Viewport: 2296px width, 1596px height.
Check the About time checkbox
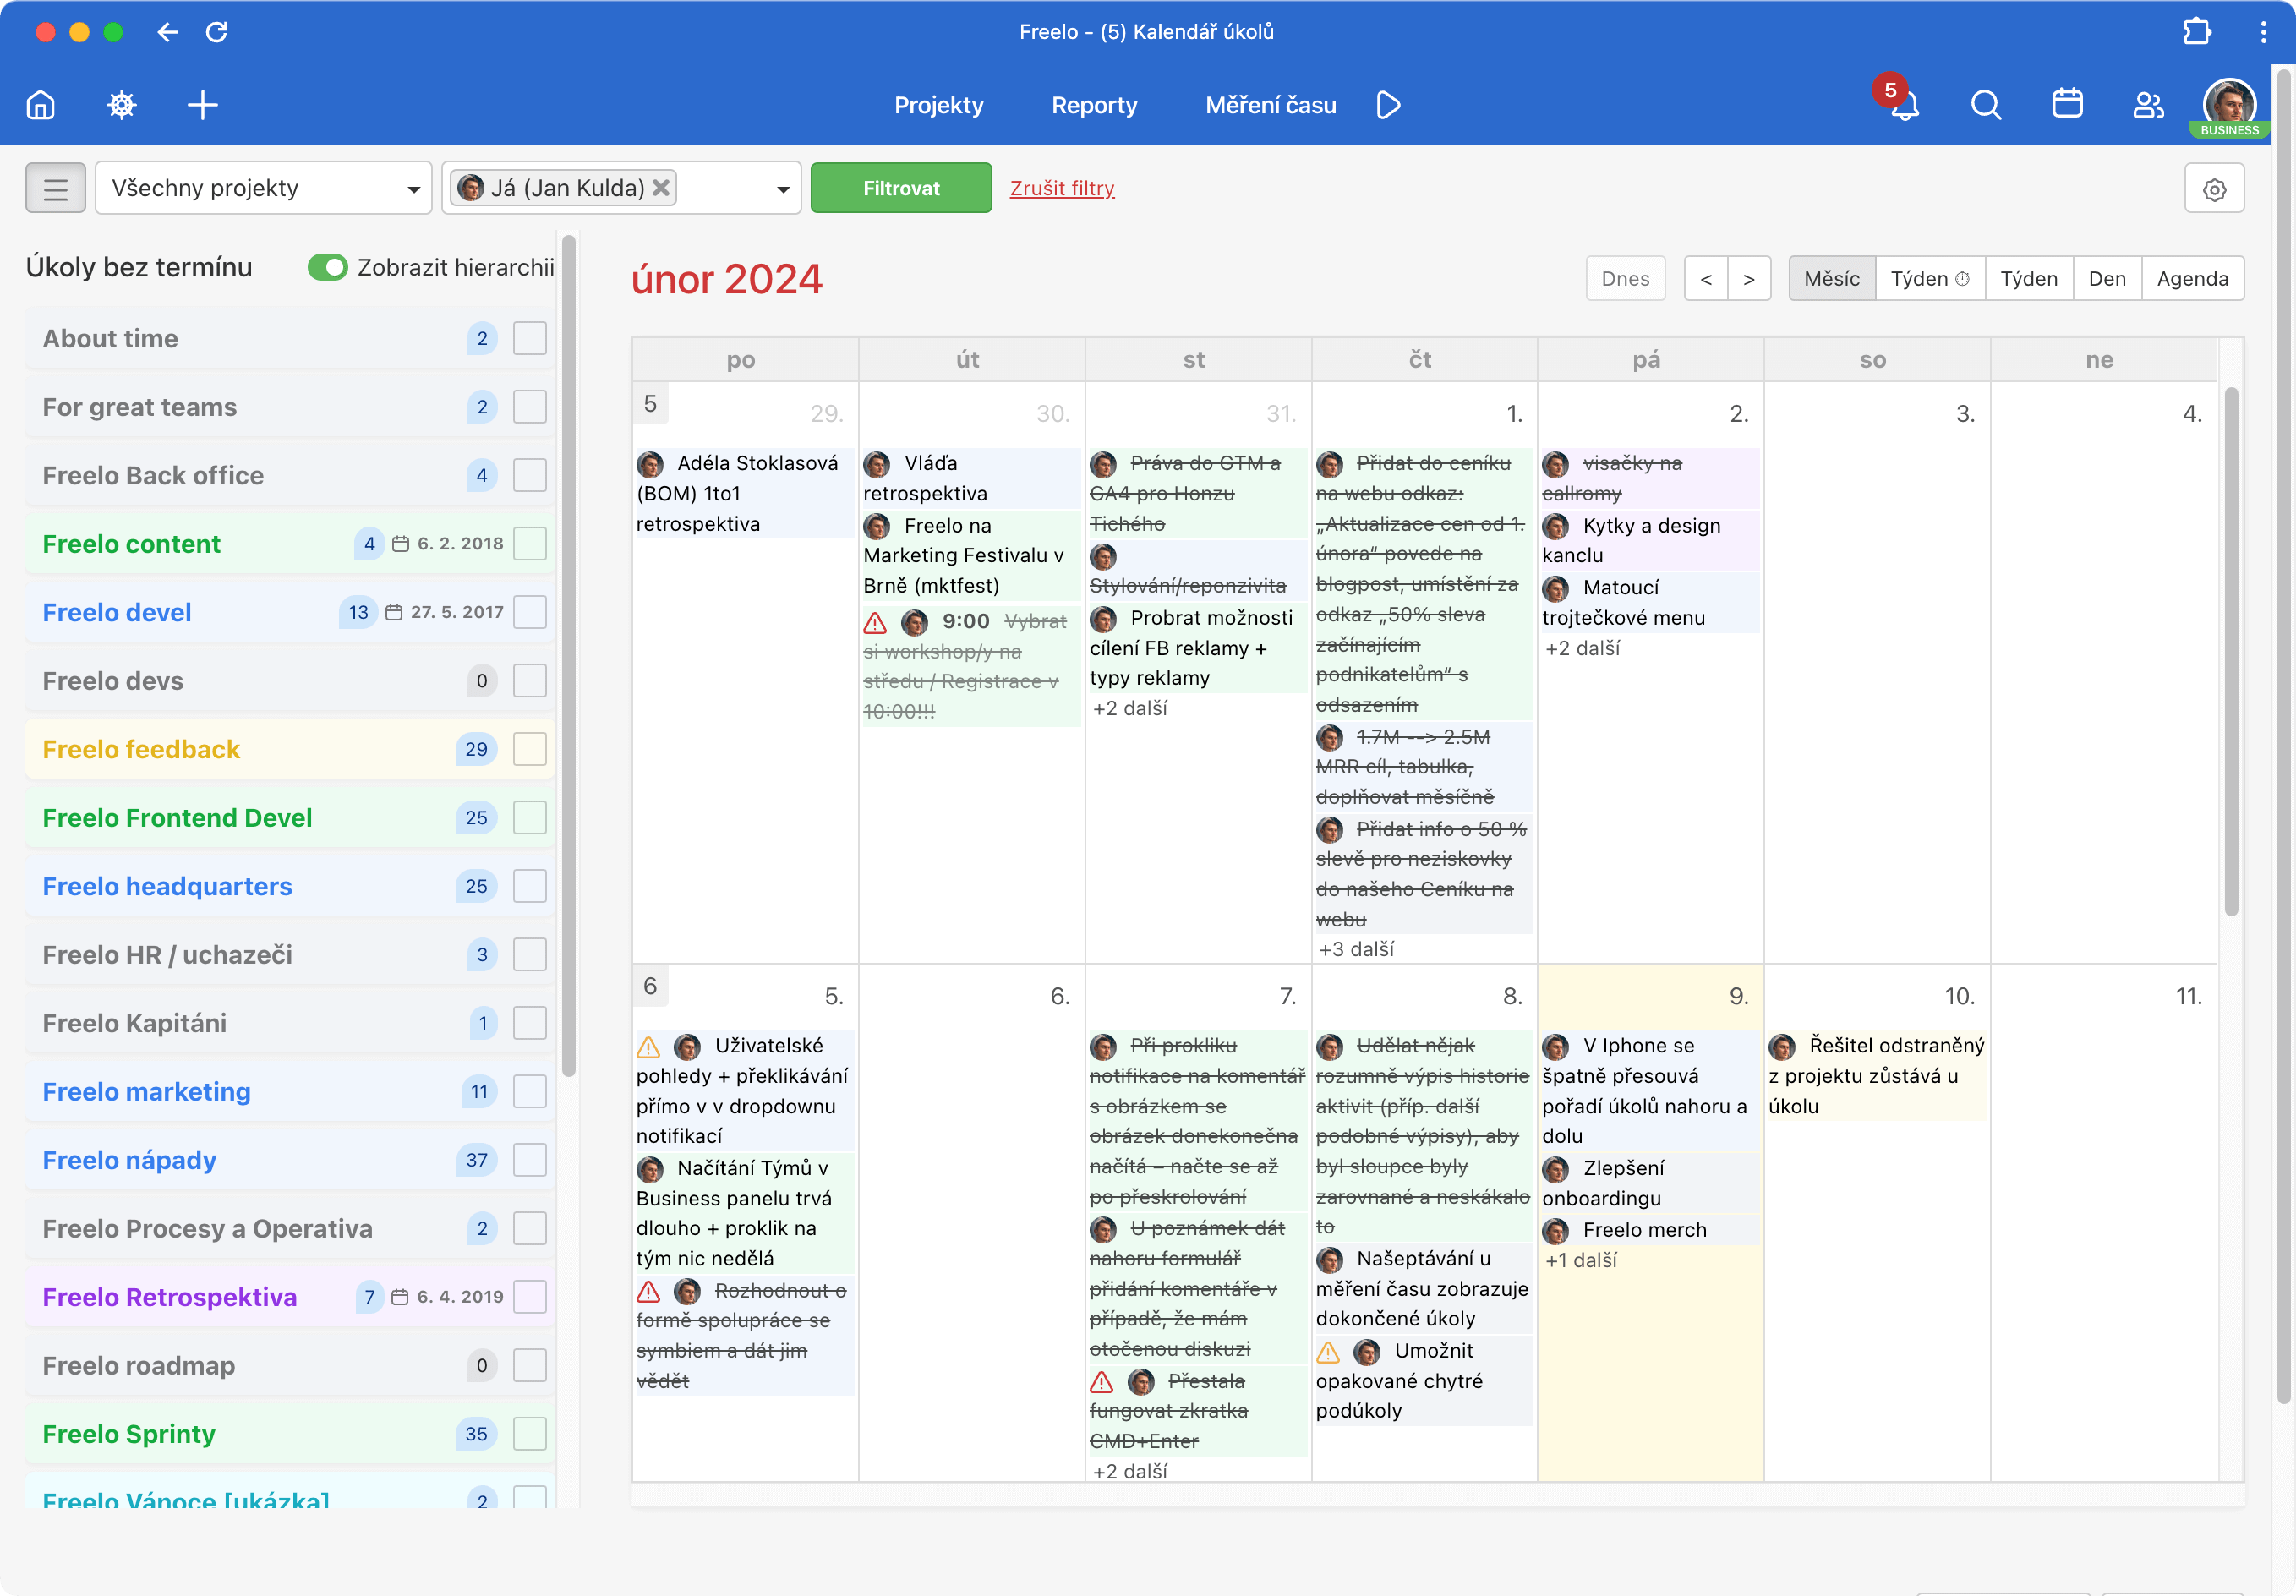pos(530,338)
